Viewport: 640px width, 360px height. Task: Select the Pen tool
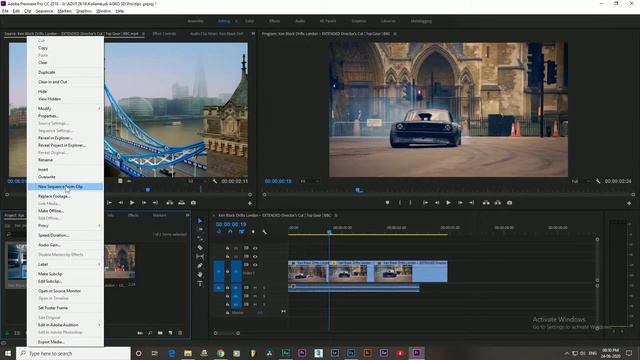click(x=200, y=265)
